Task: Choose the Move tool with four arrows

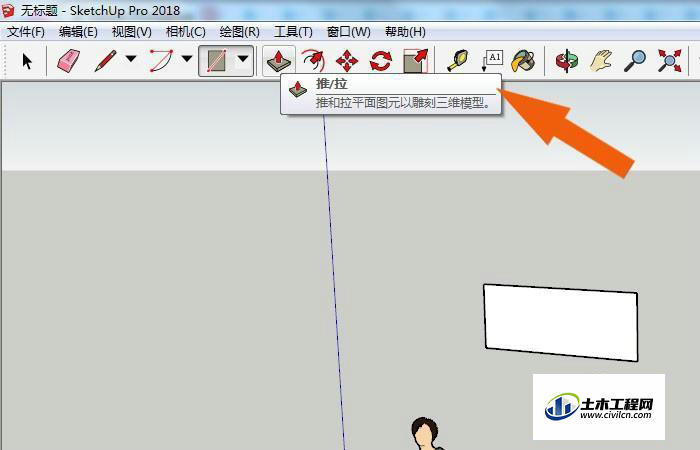Action: [x=347, y=61]
